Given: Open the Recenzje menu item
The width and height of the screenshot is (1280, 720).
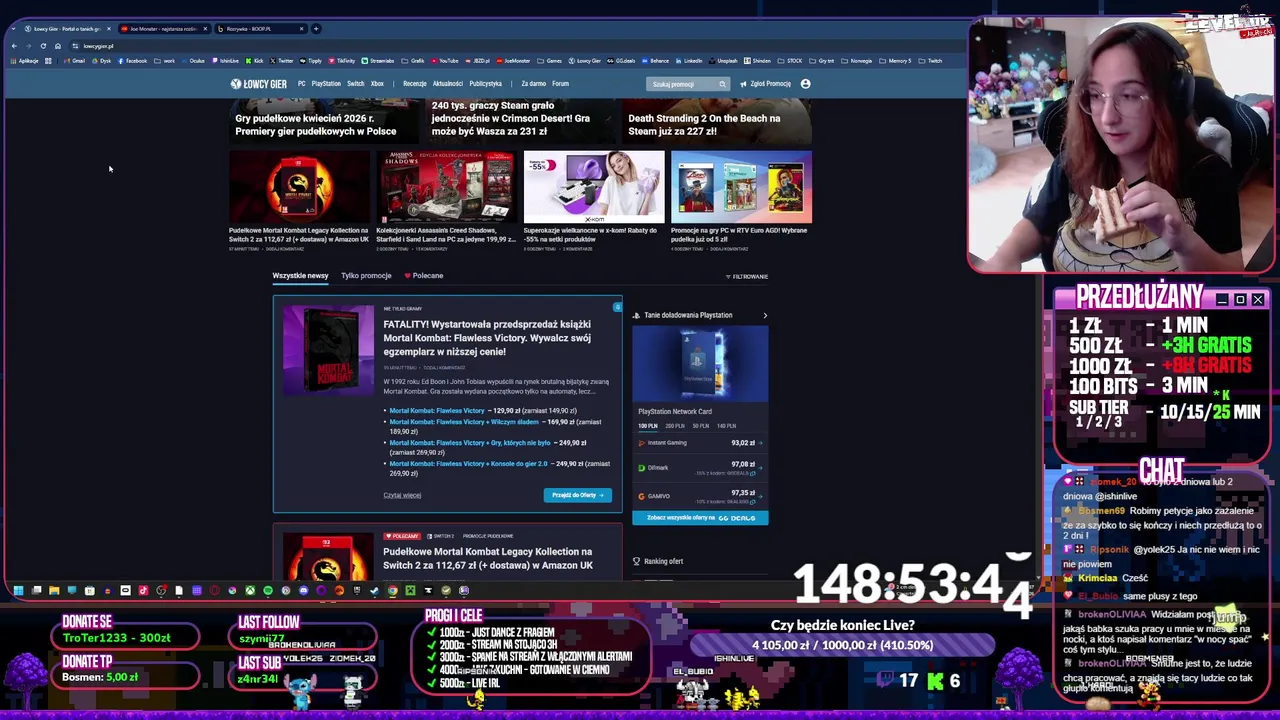Looking at the screenshot, I should pyautogui.click(x=414, y=84).
